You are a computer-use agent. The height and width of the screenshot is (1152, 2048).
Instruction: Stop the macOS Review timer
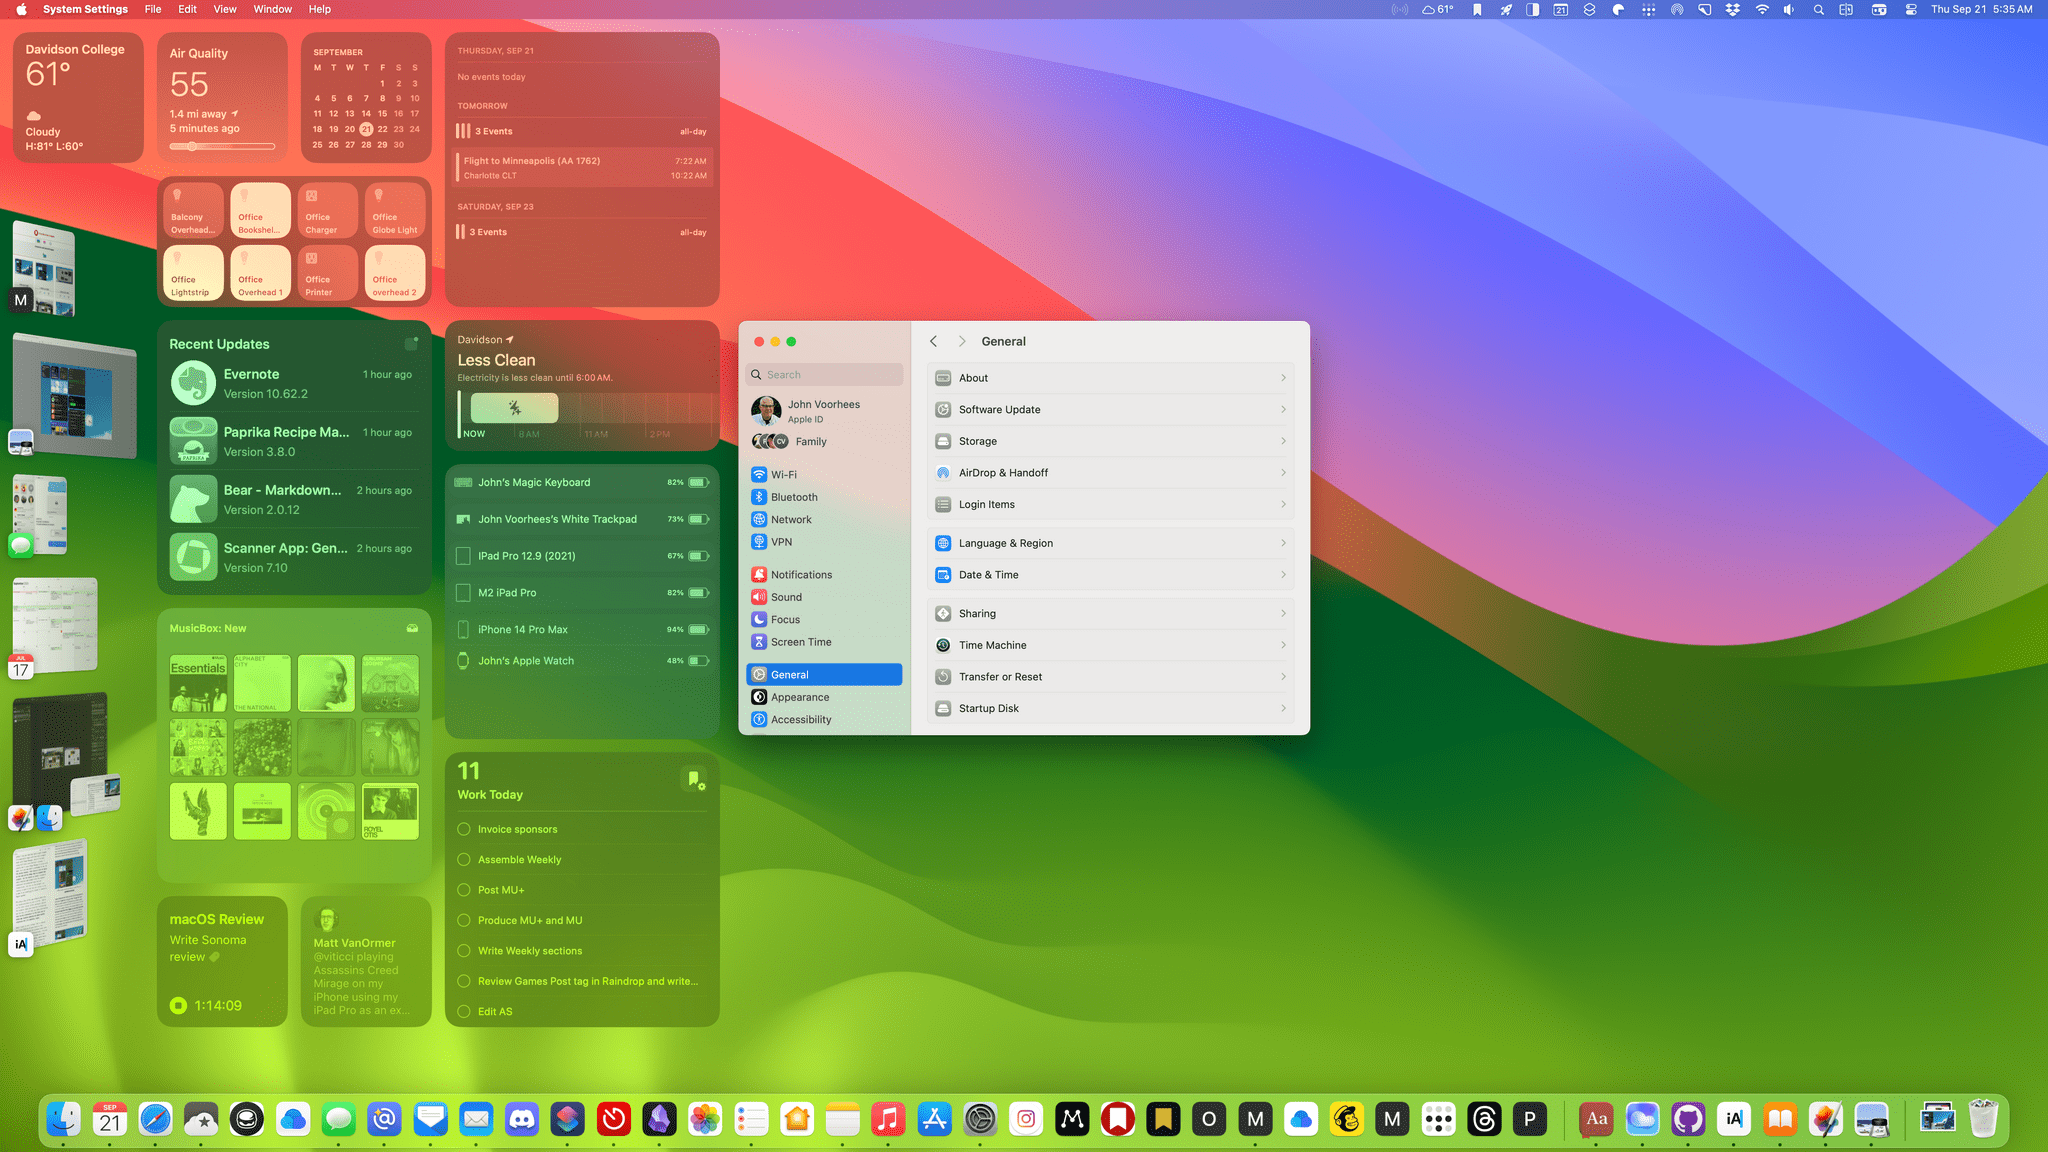coord(178,1006)
